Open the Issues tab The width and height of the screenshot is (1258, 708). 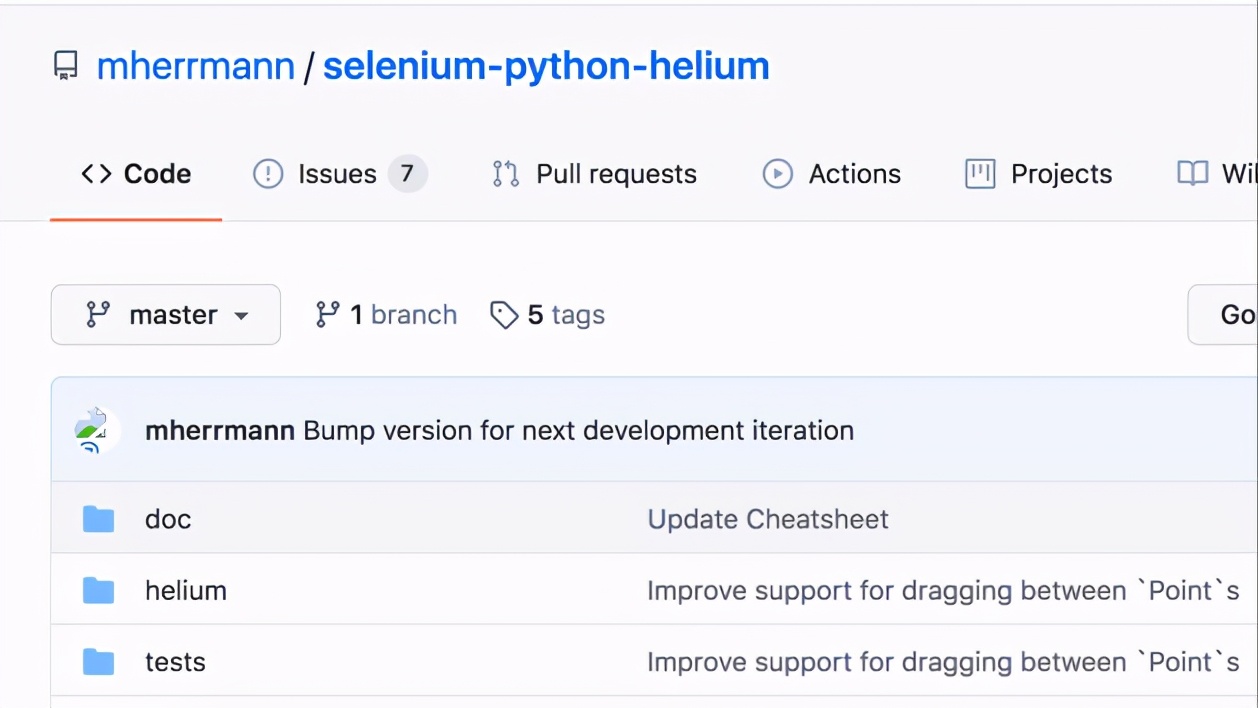(x=340, y=174)
